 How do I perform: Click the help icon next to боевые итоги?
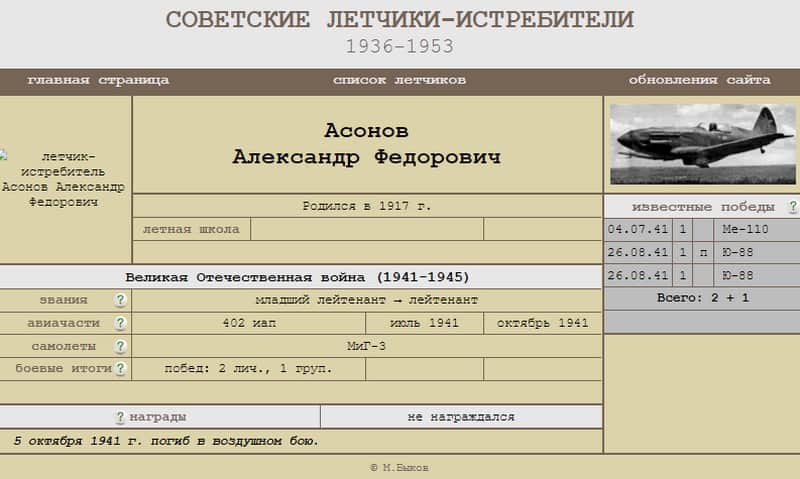pyautogui.click(x=120, y=369)
